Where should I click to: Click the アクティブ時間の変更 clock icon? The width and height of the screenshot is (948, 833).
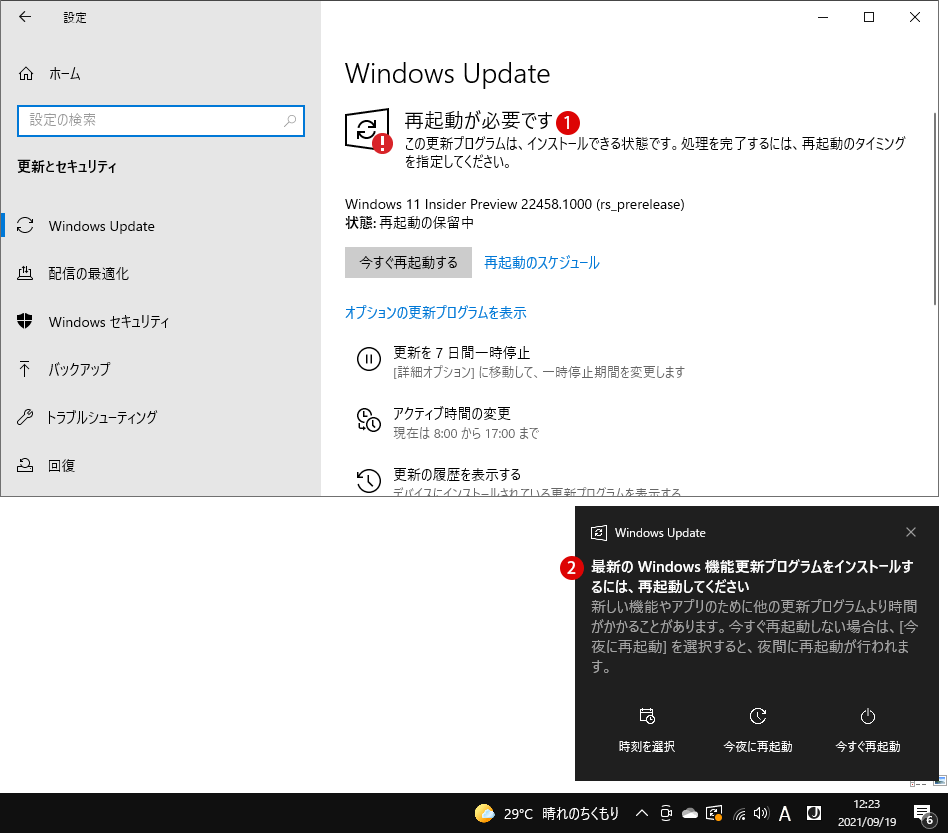pyautogui.click(x=369, y=420)
